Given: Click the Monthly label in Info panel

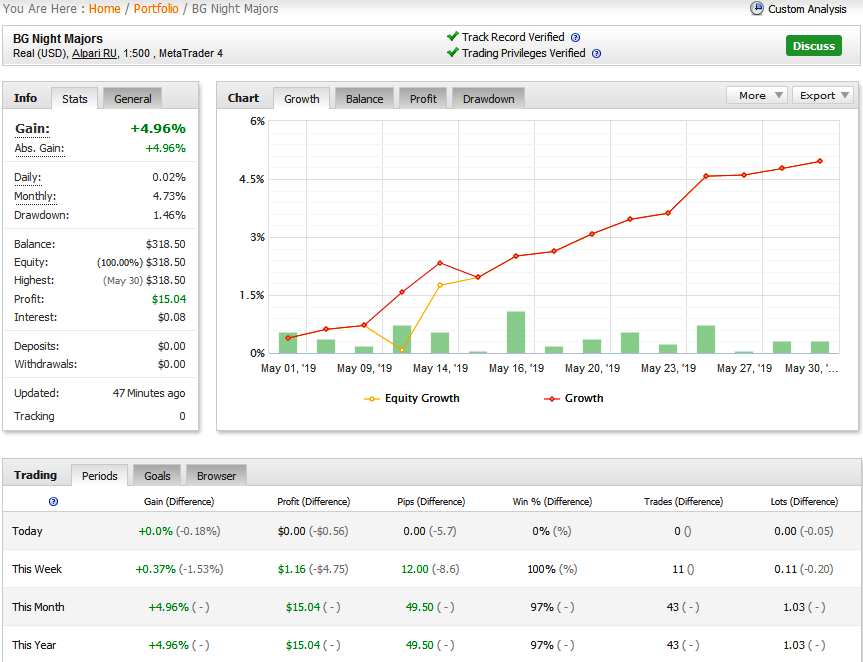Looking at the screenshot, I should tap(35, 196).
